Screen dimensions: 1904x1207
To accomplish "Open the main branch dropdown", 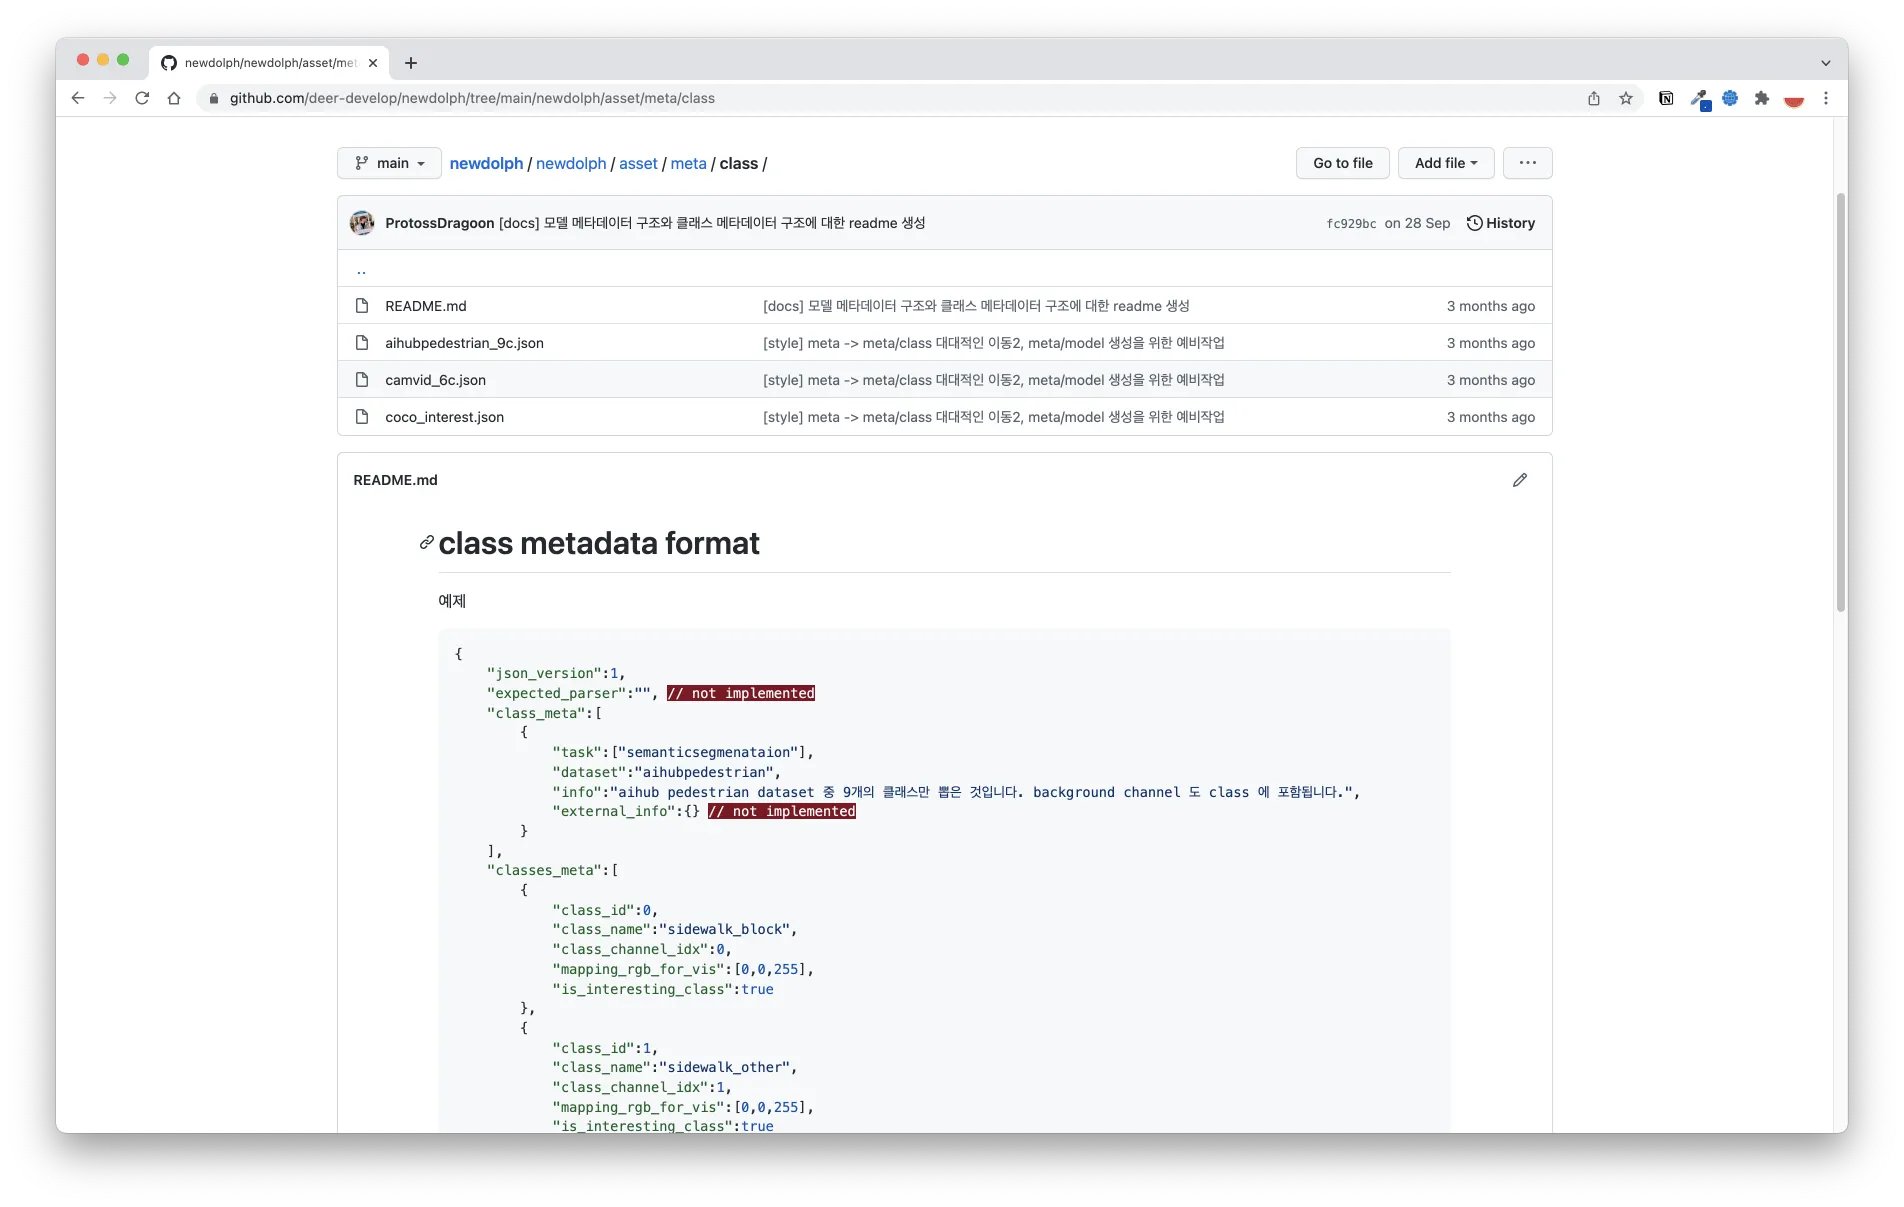I will [389, 163].
